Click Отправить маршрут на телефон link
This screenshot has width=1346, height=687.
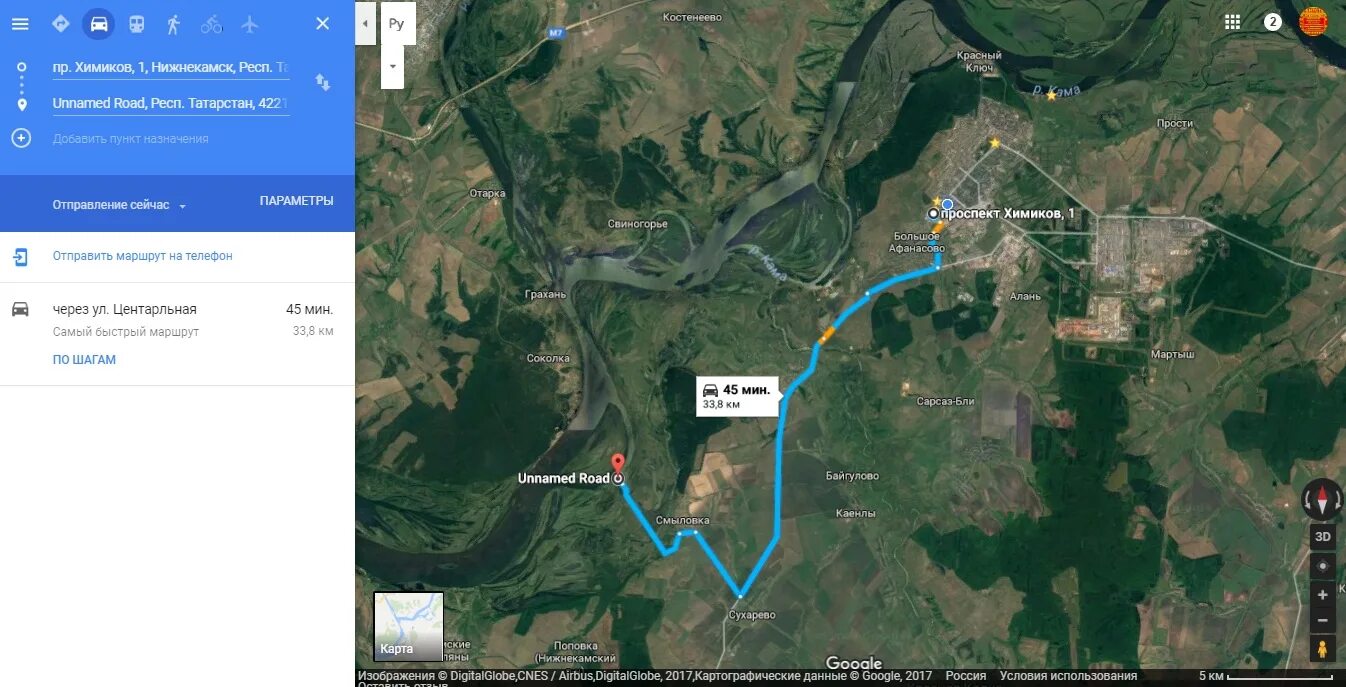143,256
